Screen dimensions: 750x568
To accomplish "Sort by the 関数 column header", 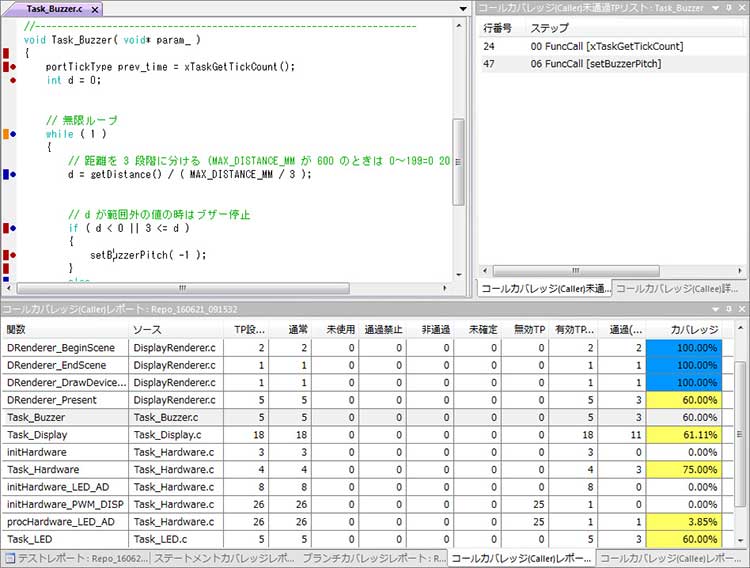I will point(66,329).
